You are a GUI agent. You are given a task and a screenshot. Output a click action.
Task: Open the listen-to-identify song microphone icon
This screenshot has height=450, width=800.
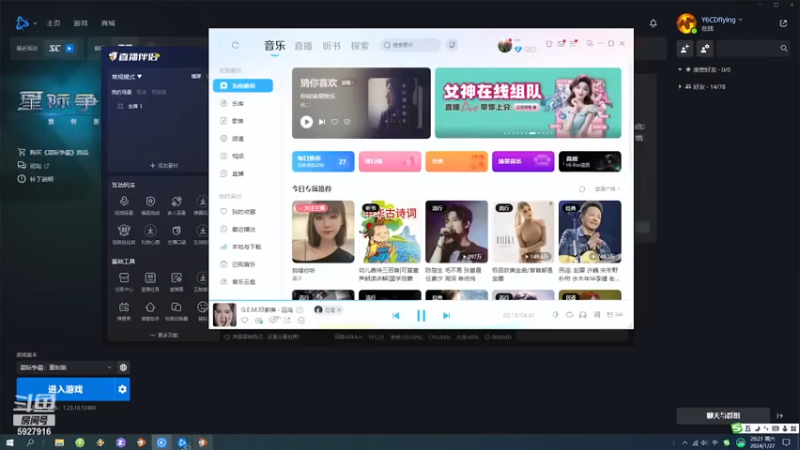point(452,45)
